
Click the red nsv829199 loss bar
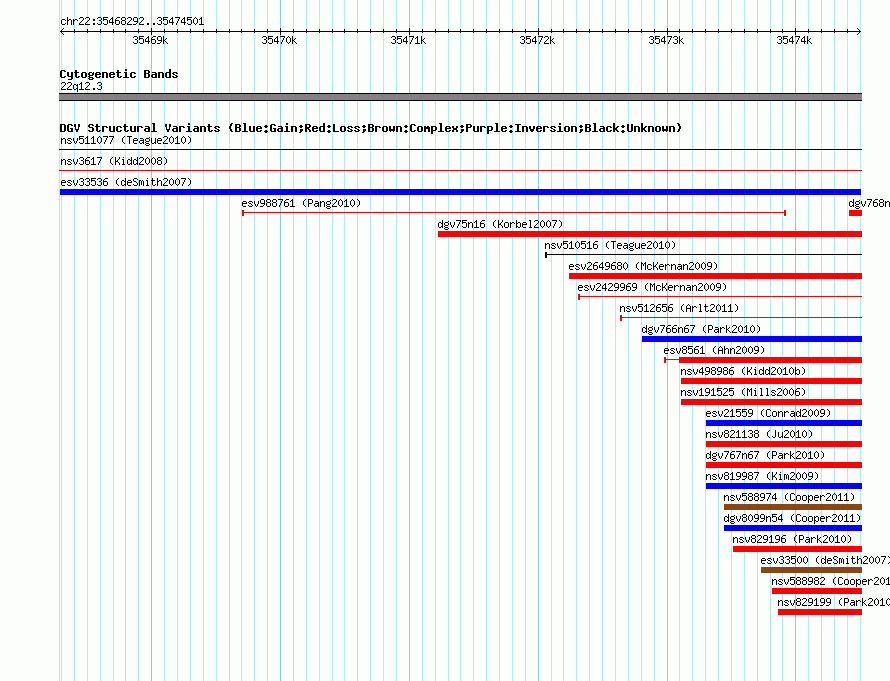point(820,612)
